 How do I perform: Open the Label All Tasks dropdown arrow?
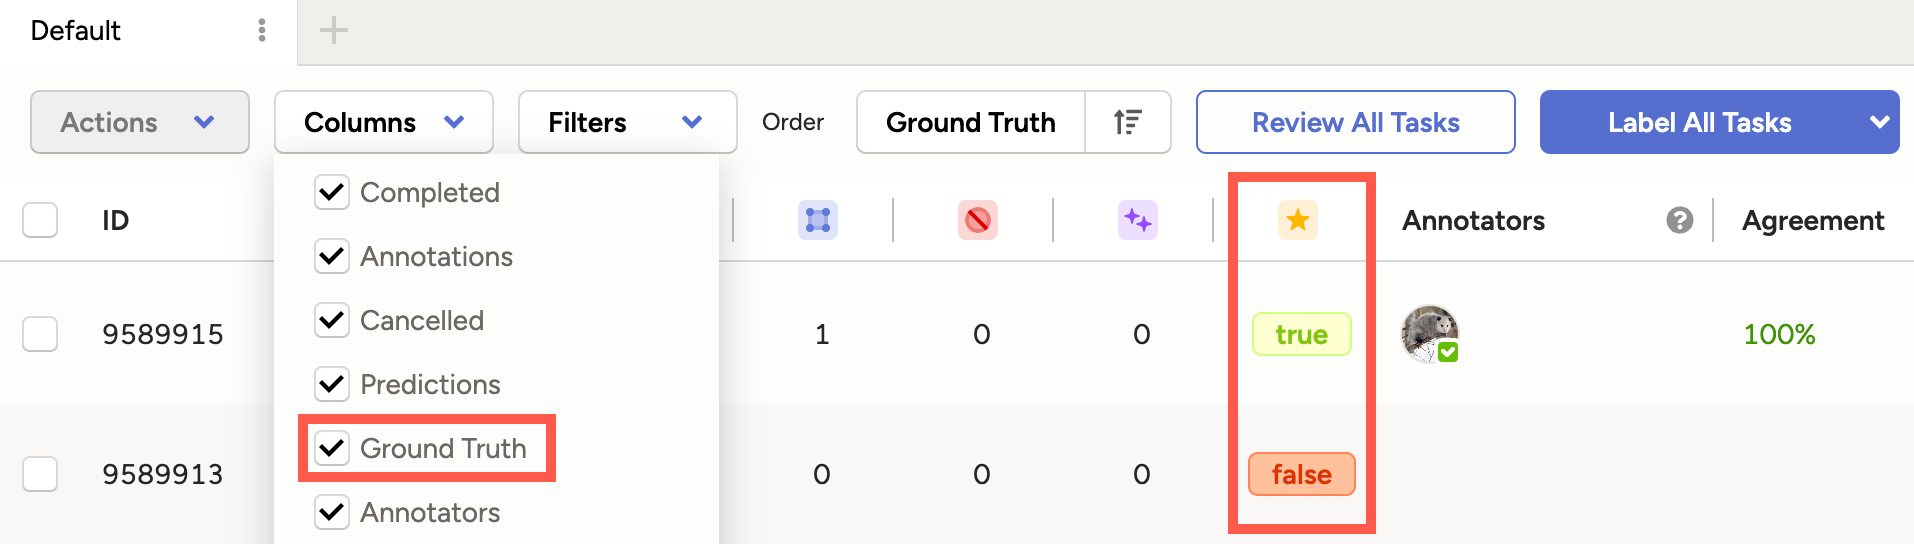[1879, 122]
